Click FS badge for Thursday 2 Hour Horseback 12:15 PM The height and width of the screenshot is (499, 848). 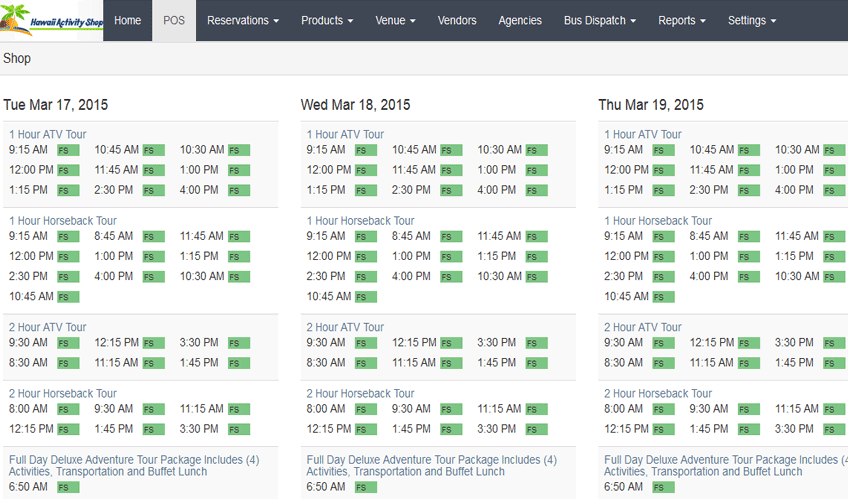[x=664, y=430]
